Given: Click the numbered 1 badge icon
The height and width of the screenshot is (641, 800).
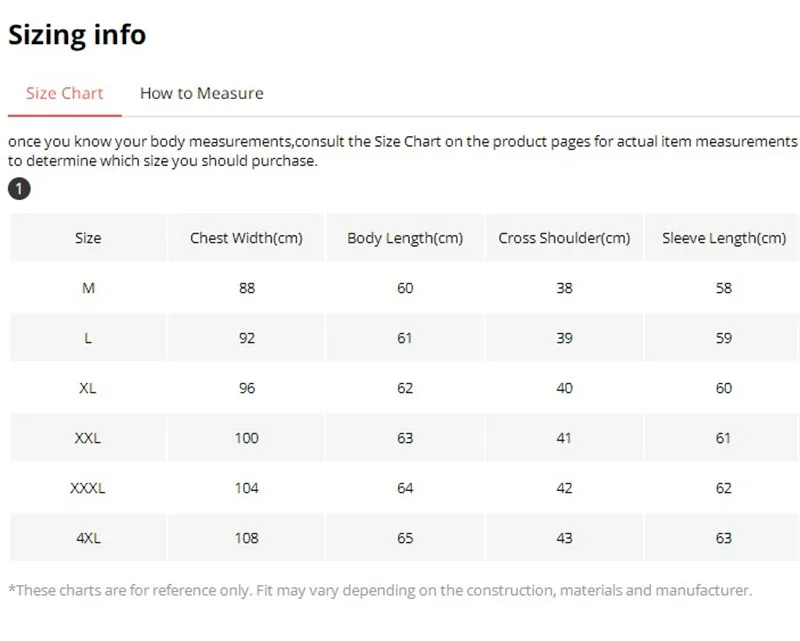Looking at the screenshot, I should click(19, 189).
